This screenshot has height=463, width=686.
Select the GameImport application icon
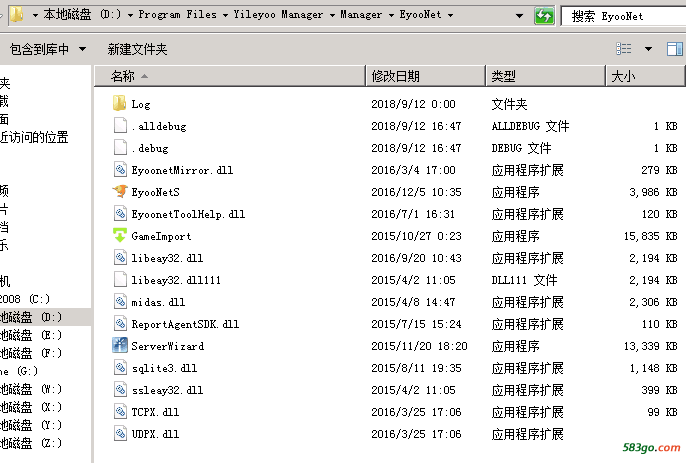pos(120,235)
